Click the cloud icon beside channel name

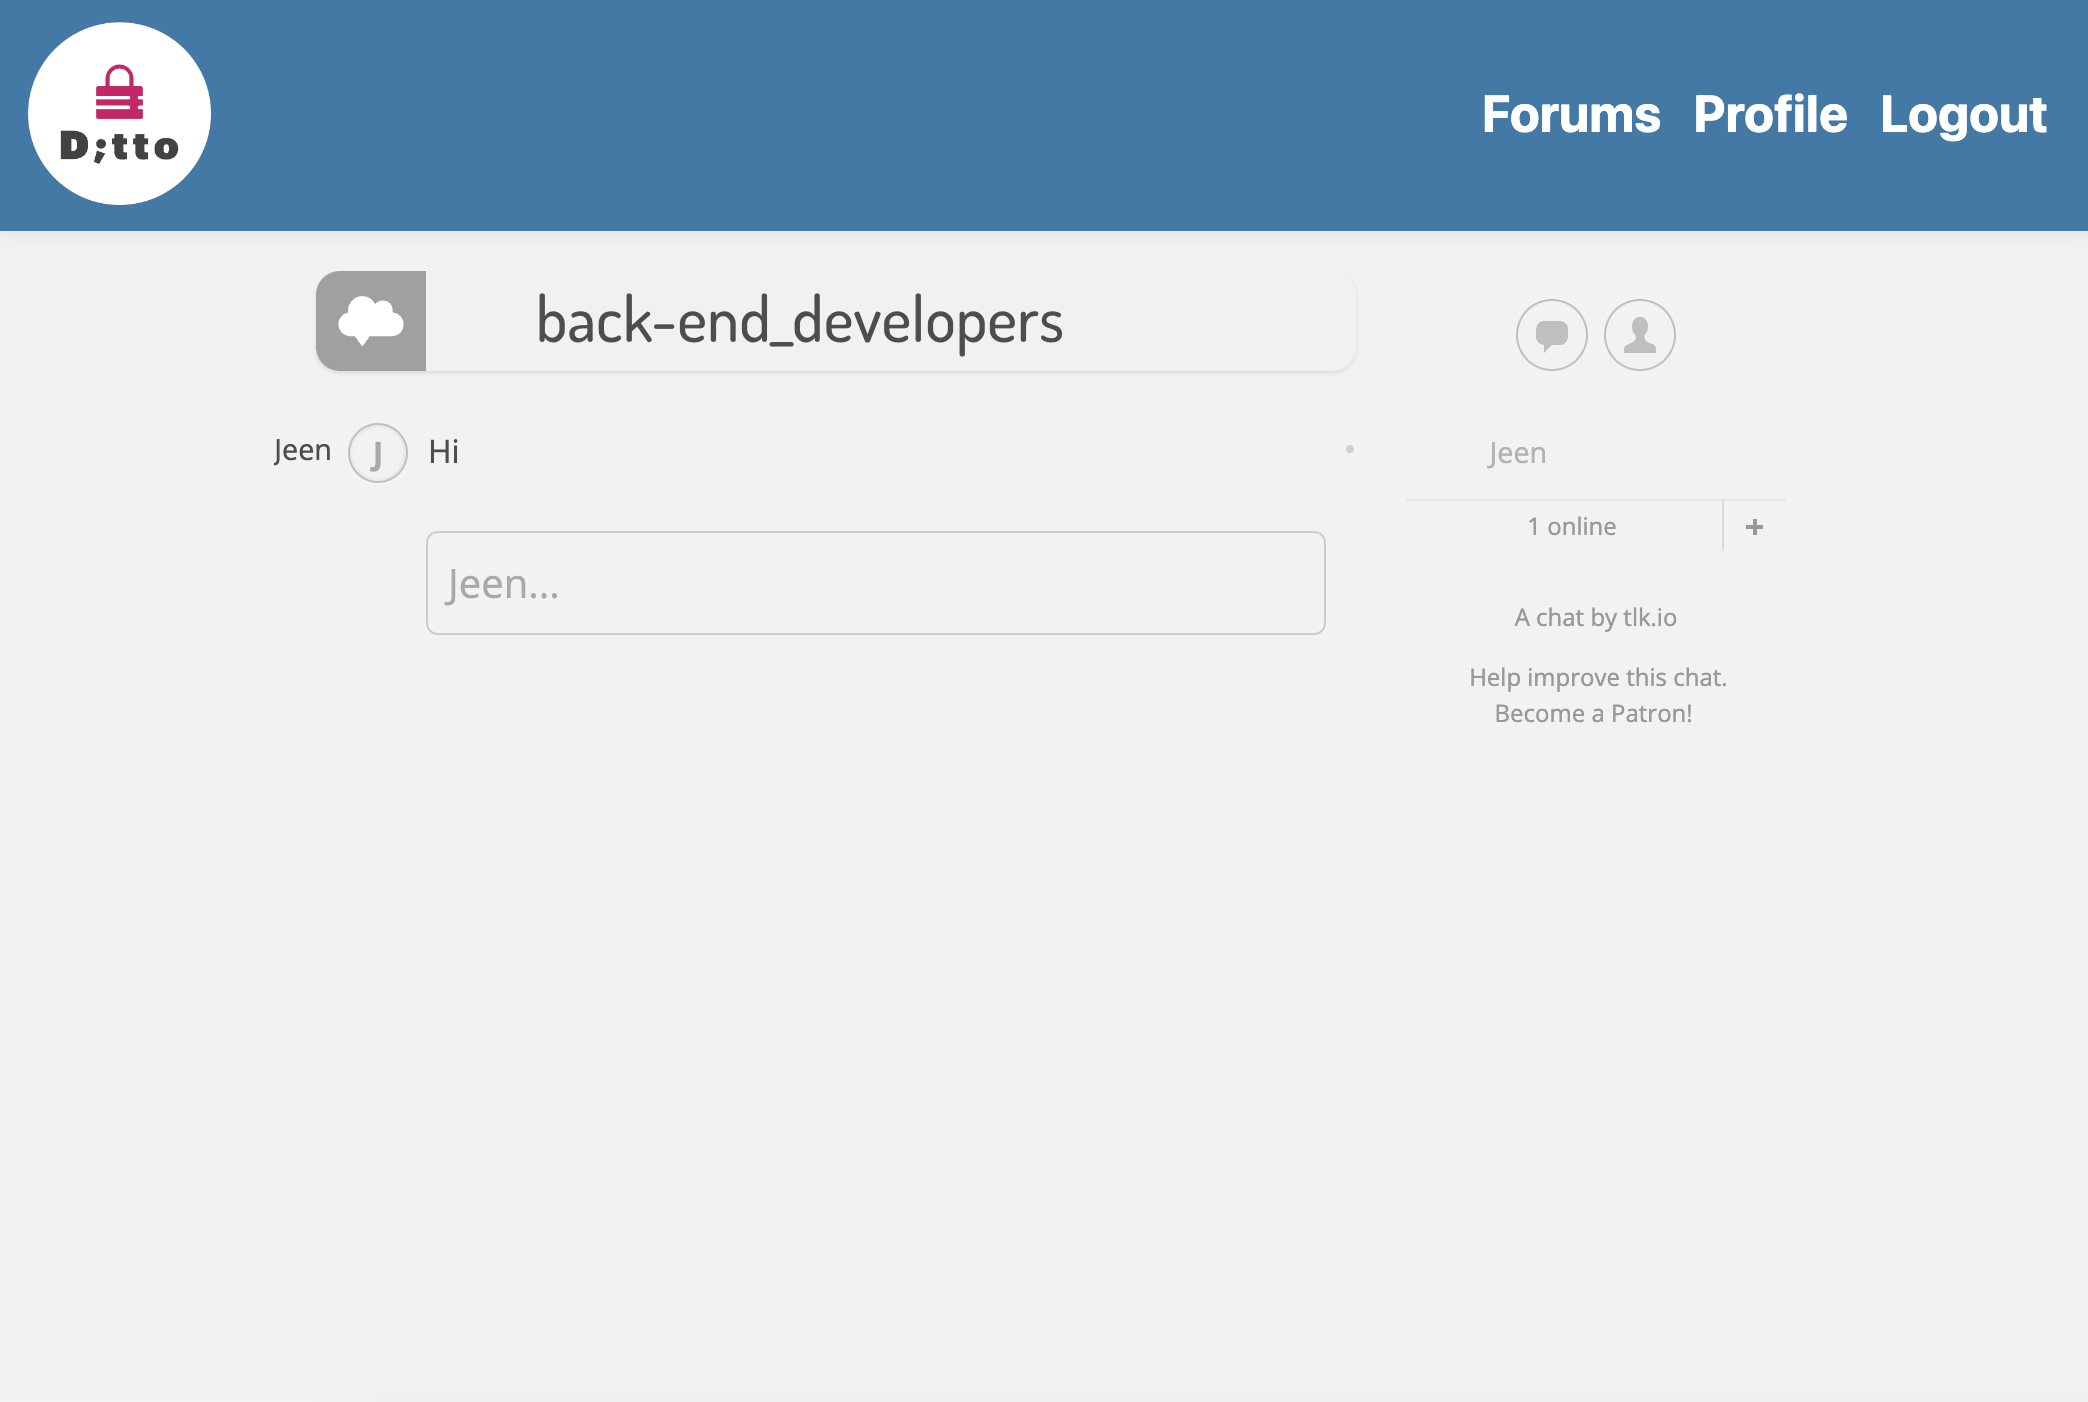pyautogui.click(x=371, y=321)
